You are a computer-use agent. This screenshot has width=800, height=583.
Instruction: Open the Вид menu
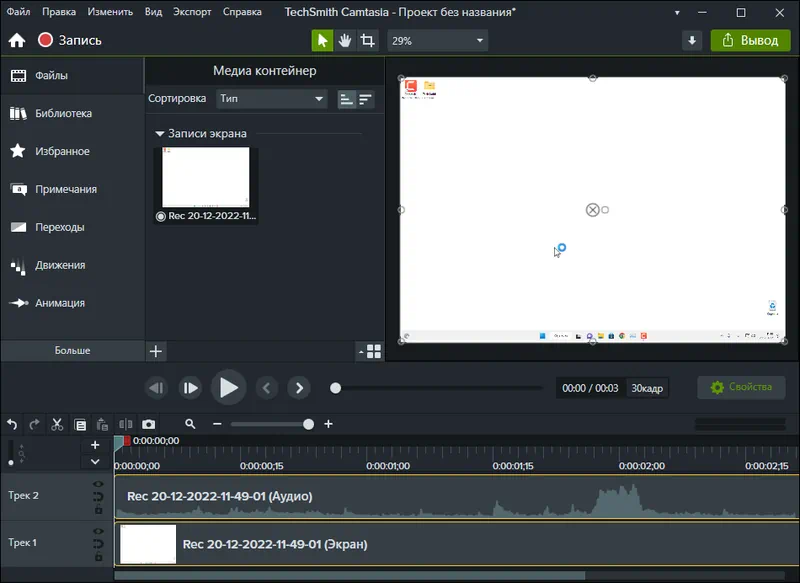[x=153, y=12]
